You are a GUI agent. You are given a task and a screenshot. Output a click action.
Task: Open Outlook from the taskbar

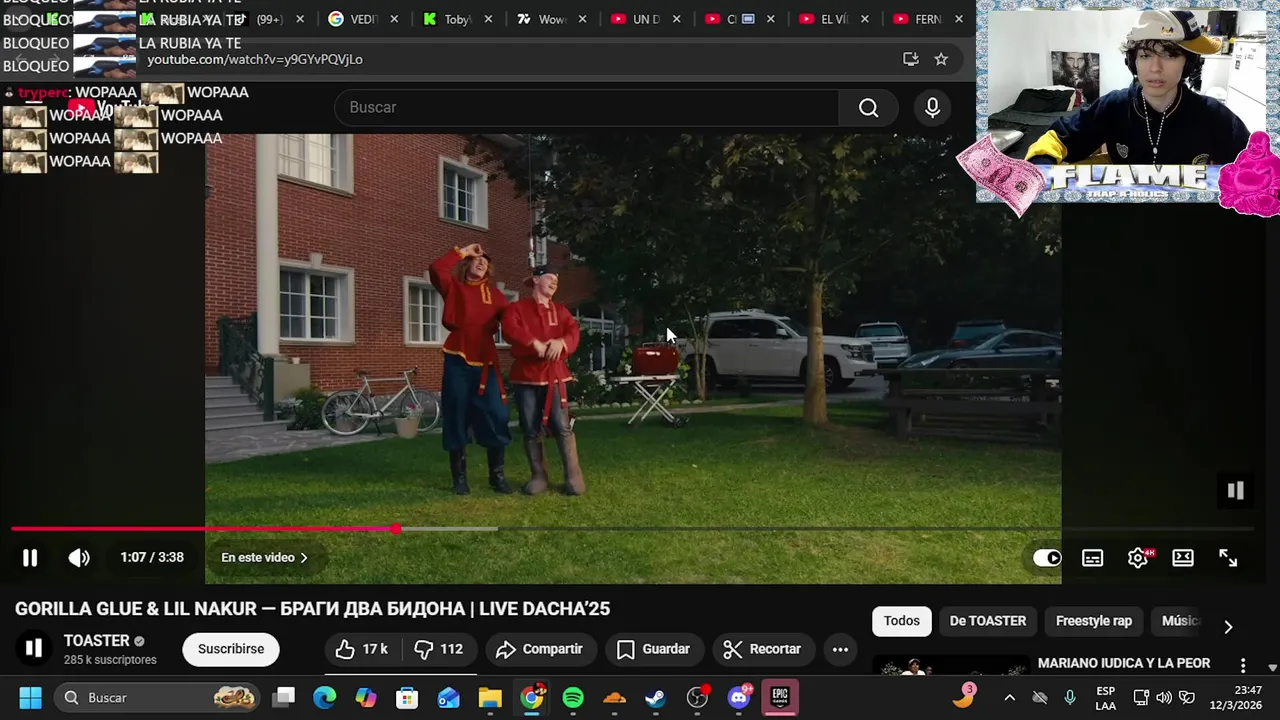point(448,697)
